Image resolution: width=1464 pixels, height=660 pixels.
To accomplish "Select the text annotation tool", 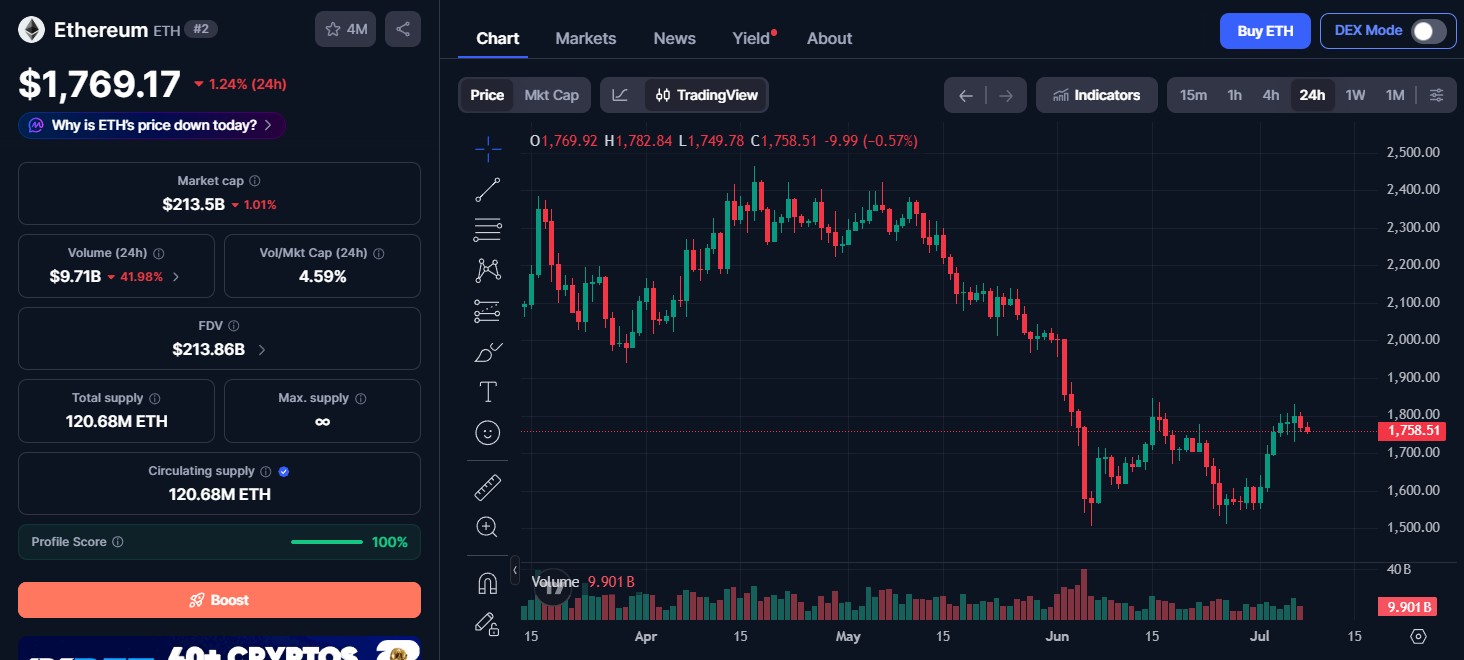I will tap(488, 392).
